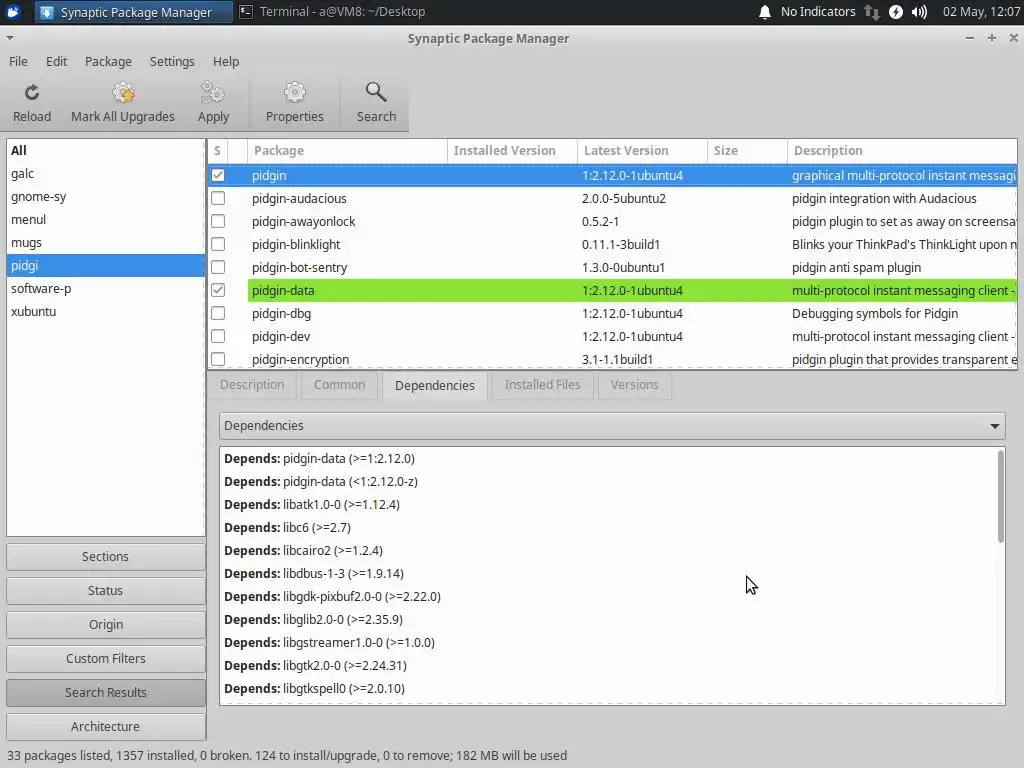Switch to the Installed Files tab
The width and height of the screenshot is (1024, 768).
543,385
